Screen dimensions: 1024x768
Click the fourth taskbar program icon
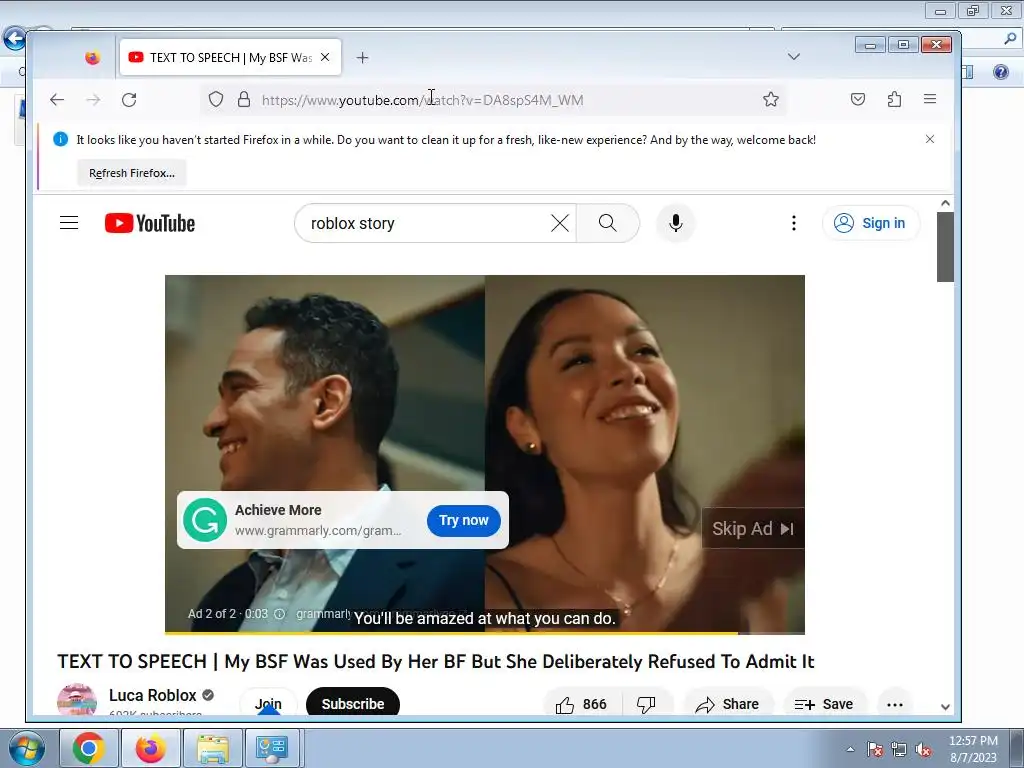point(272,748)
